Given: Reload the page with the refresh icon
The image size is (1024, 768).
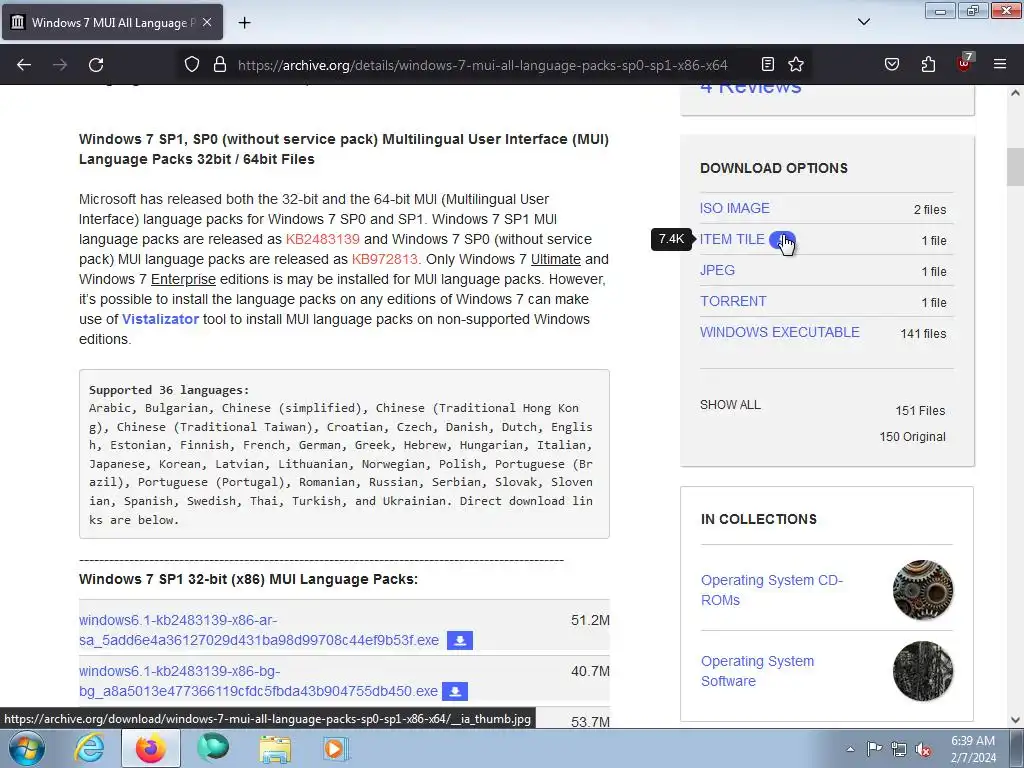Looking at the screenshot, I should coord(96,65).
